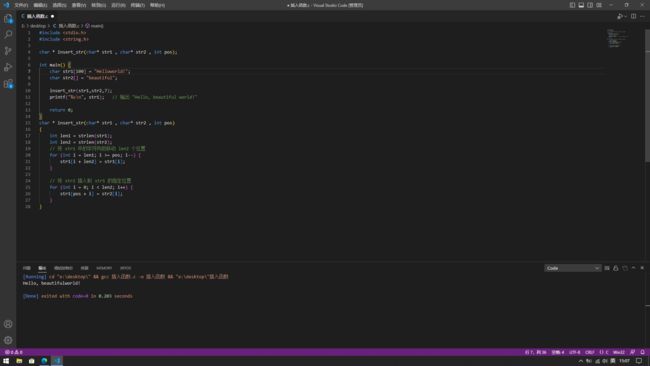Expand the main() breadcrumb symbol
Image resolution: width=650 pixels, height=366 pixels.
click(x=95, y=26)
